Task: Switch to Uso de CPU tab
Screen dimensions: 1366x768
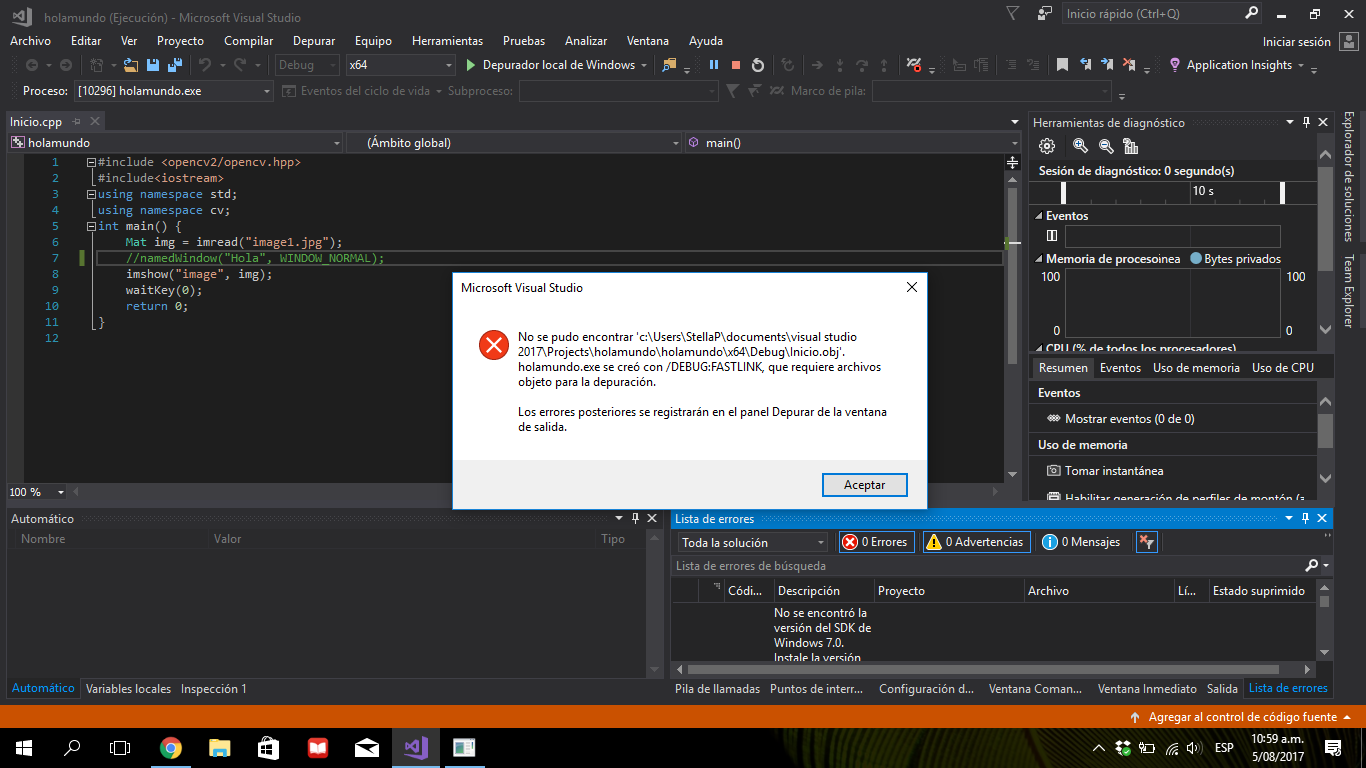Action: point(1283,368)
